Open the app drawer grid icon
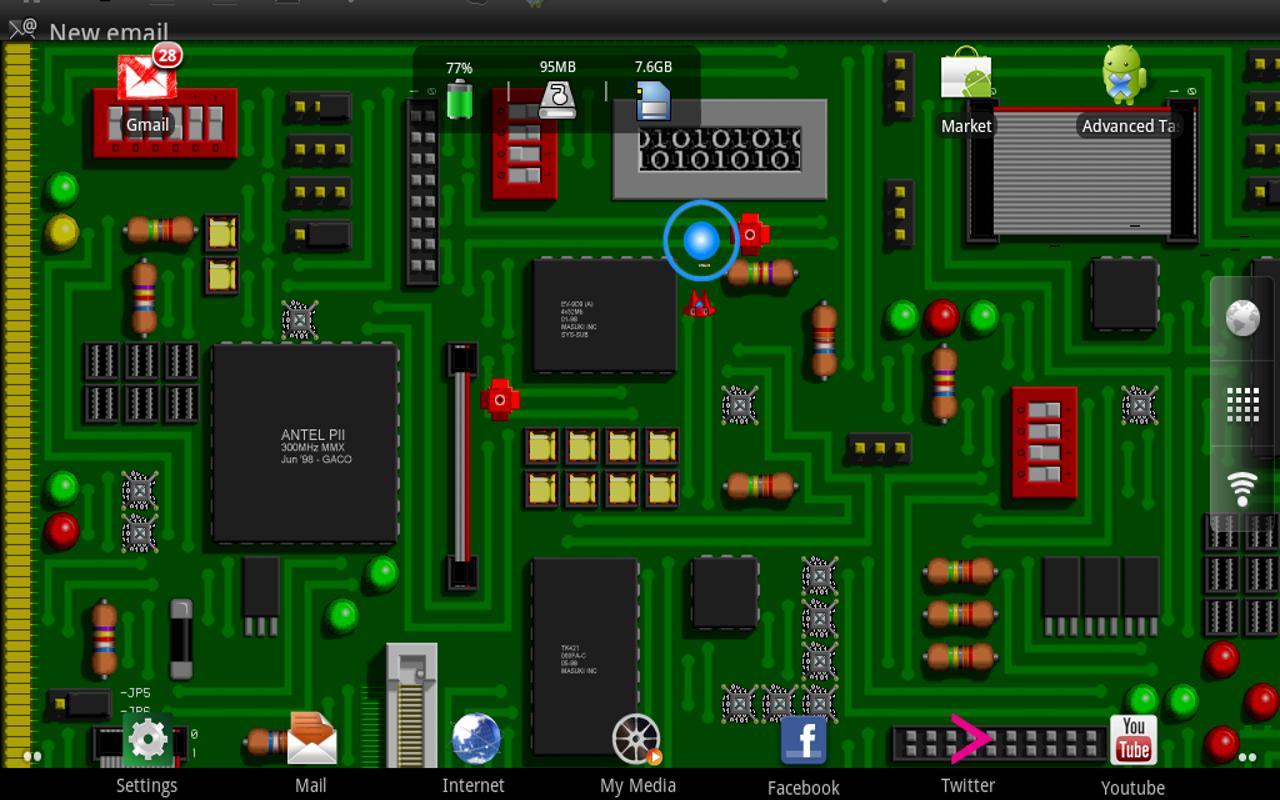1280x800 pixels. click(1242, 404)
